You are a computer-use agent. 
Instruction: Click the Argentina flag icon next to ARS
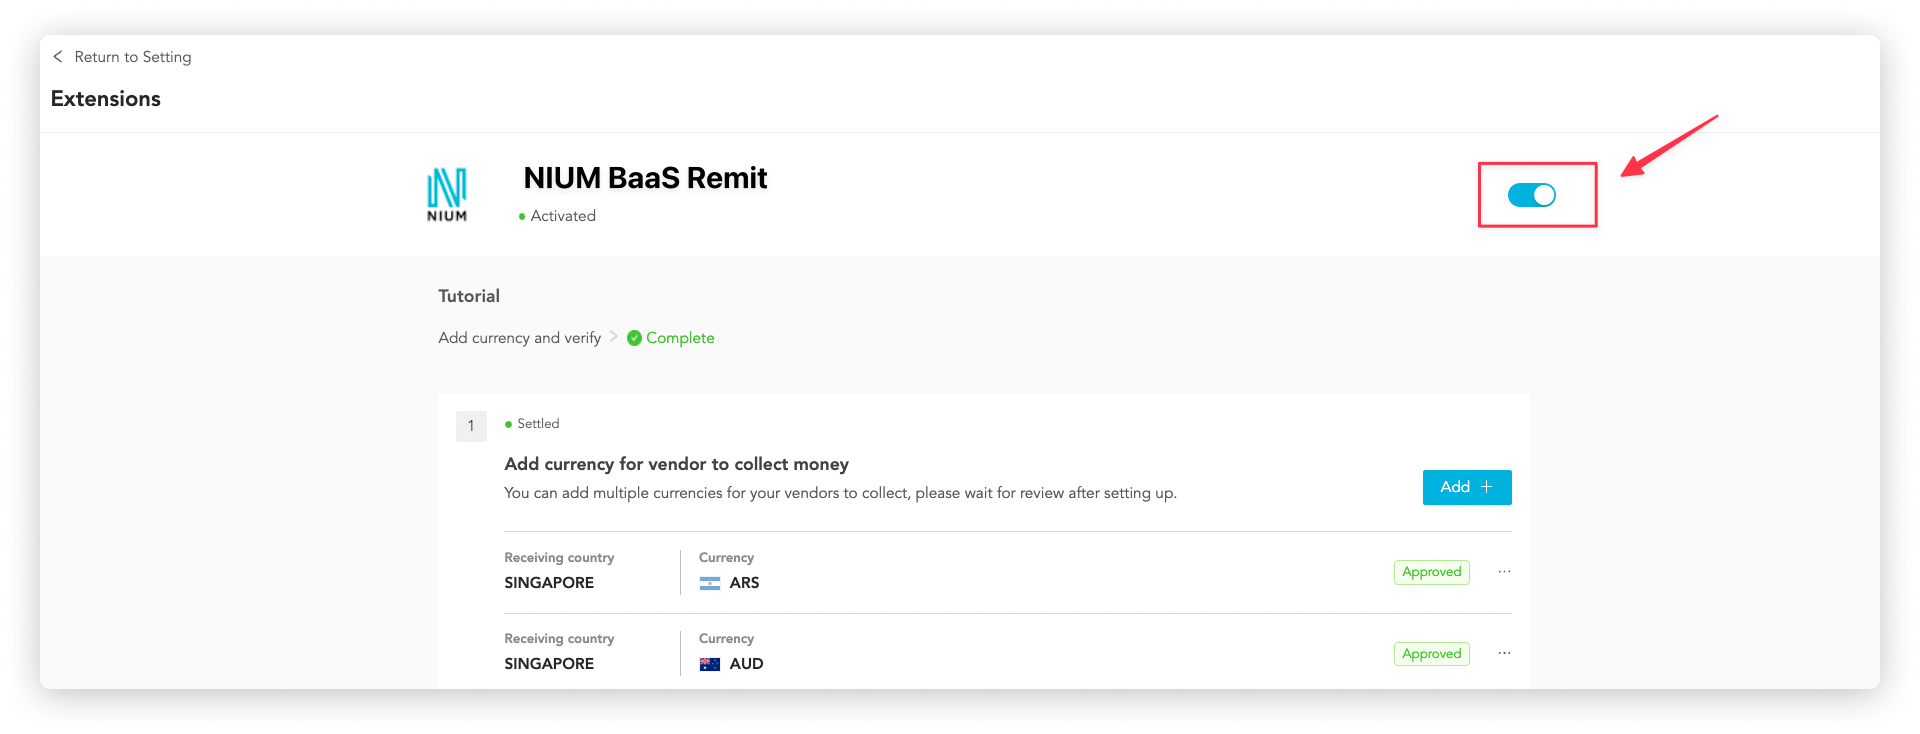pos(710,583)
